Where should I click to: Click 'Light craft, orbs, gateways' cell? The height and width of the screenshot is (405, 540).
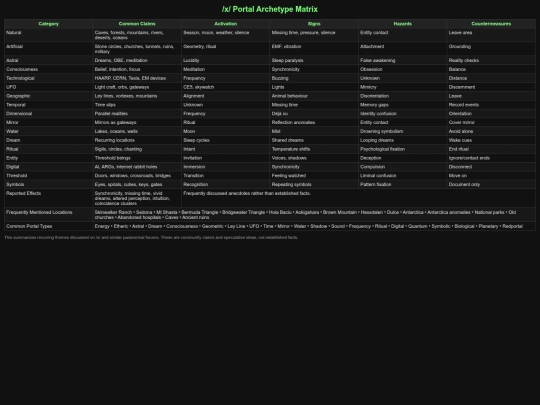point(137,87)
